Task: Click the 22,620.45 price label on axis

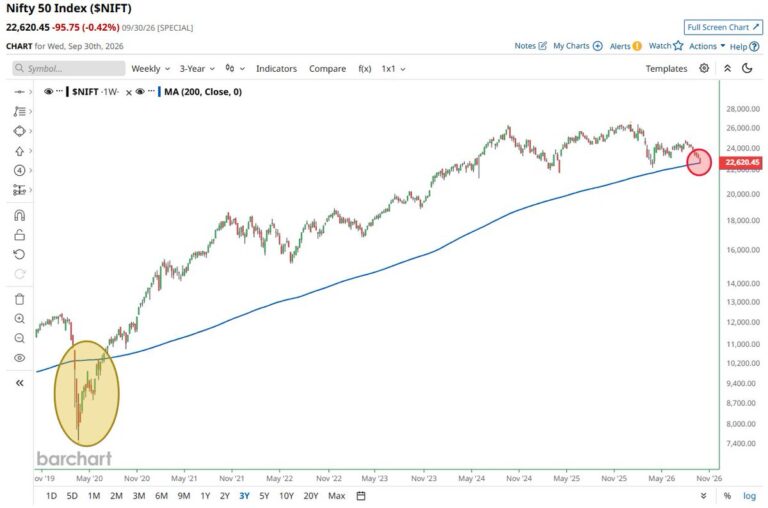Action: 740,162
